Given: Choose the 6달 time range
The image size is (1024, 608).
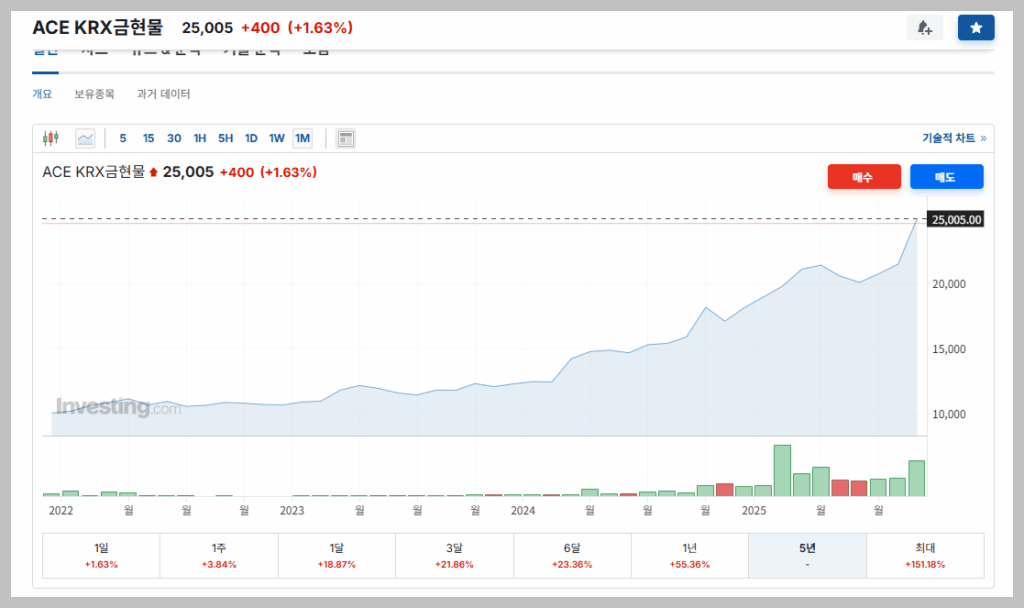Looking at the screenshot, I should [x=572, y=555].
